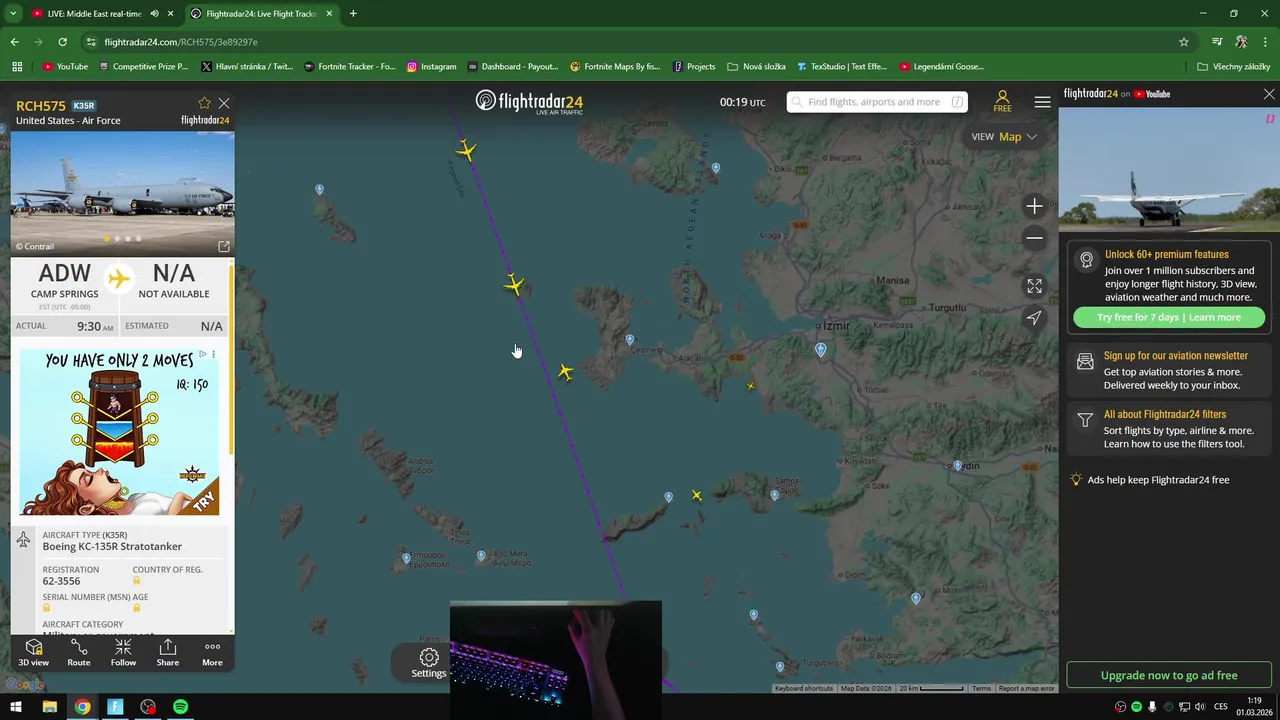Center map on my location
The width and height of the screenshot is (1280, 720).
[1034, 318]
